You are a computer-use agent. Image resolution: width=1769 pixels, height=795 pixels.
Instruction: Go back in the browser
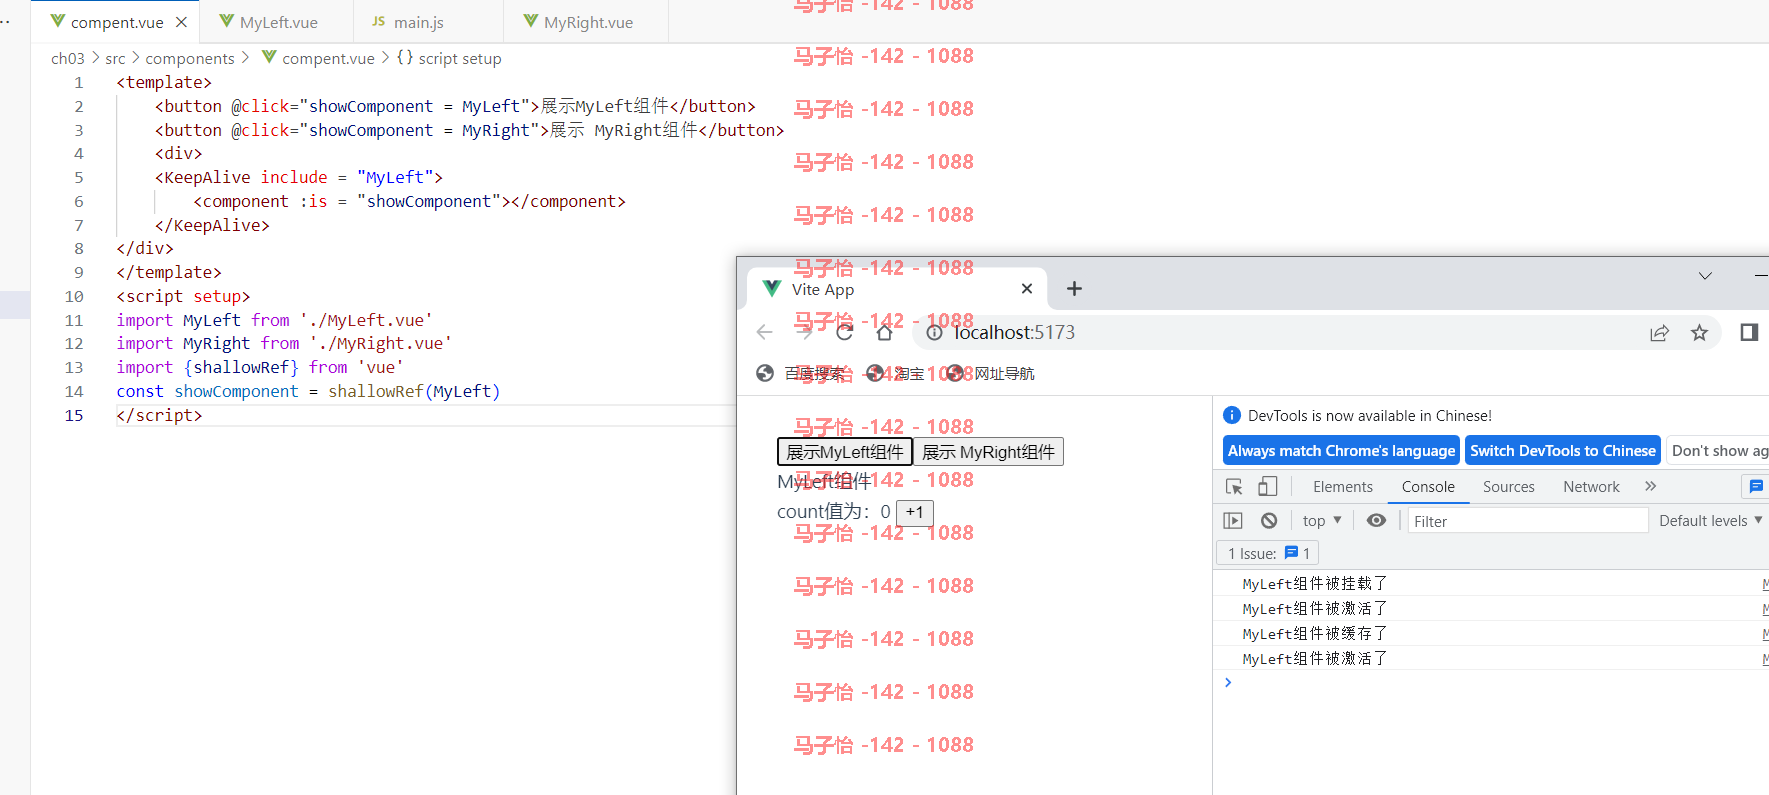click(x=765, y=332)
